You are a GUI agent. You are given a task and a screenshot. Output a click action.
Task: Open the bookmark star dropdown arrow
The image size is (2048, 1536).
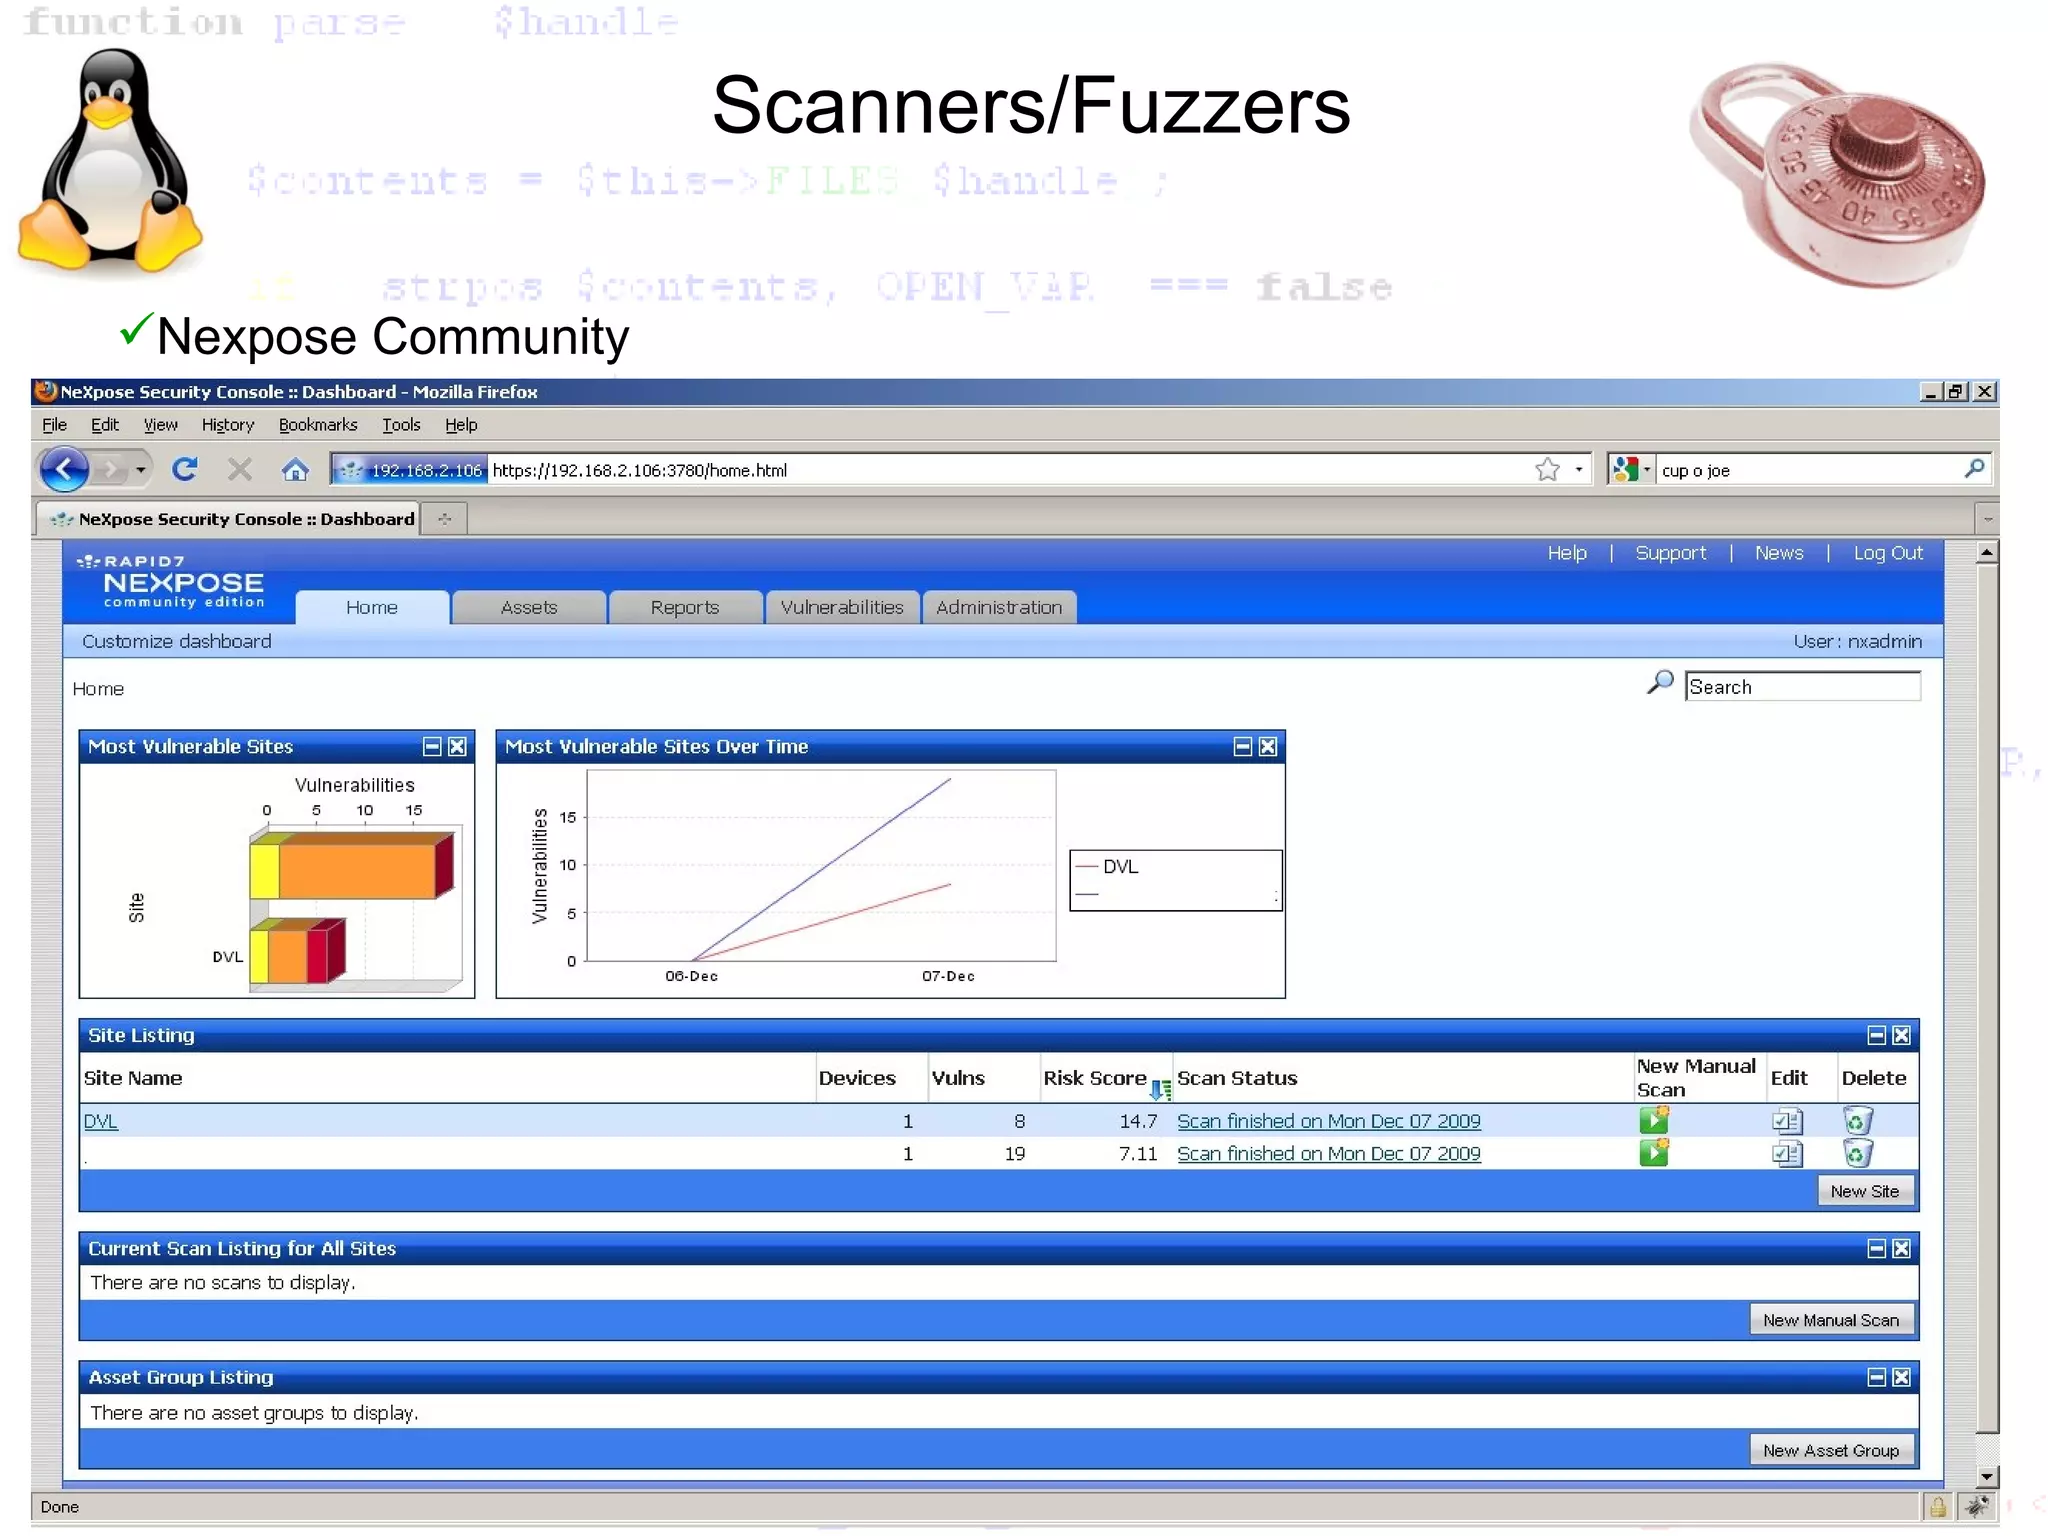click(x=1579, y=469)
